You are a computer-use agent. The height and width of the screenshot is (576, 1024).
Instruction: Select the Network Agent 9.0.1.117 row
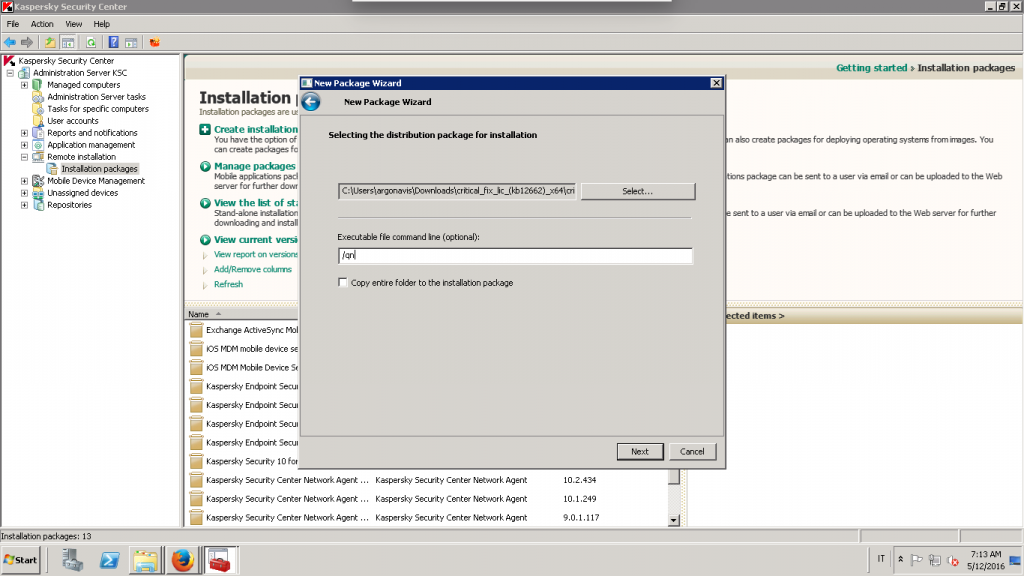coord(428,519)
